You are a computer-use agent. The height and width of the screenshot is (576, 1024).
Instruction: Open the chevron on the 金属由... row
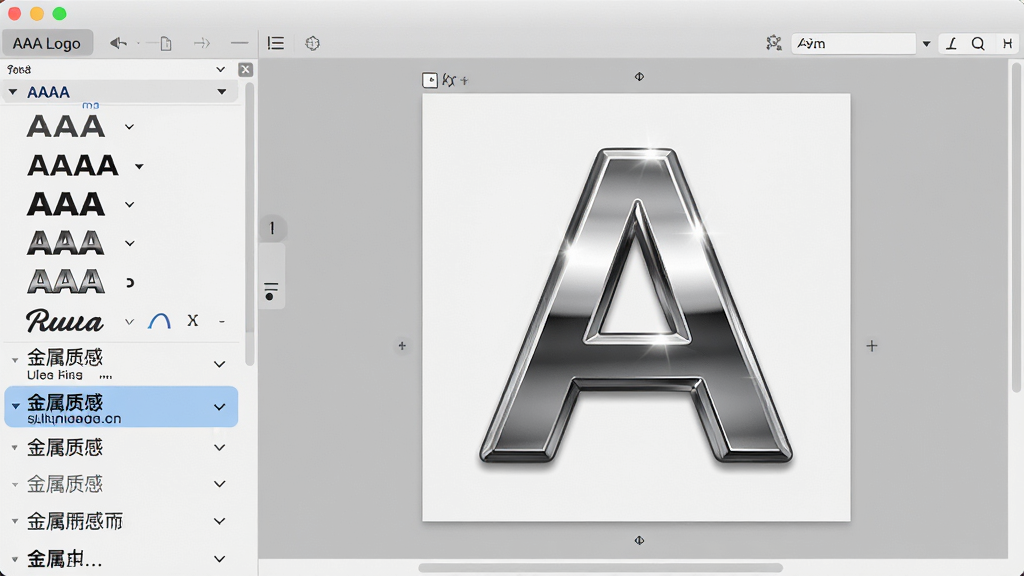pos(220,559)
